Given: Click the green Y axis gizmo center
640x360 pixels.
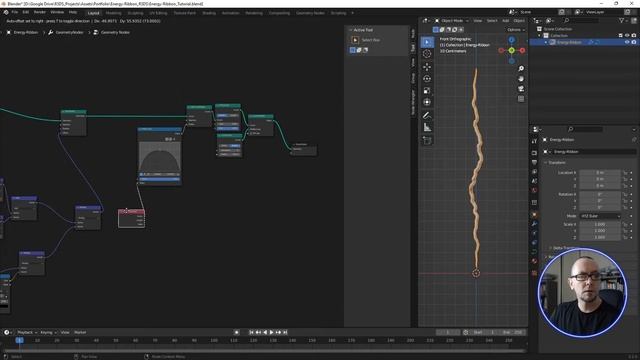Looking at the screenshot, I should [x=511, y=50].
